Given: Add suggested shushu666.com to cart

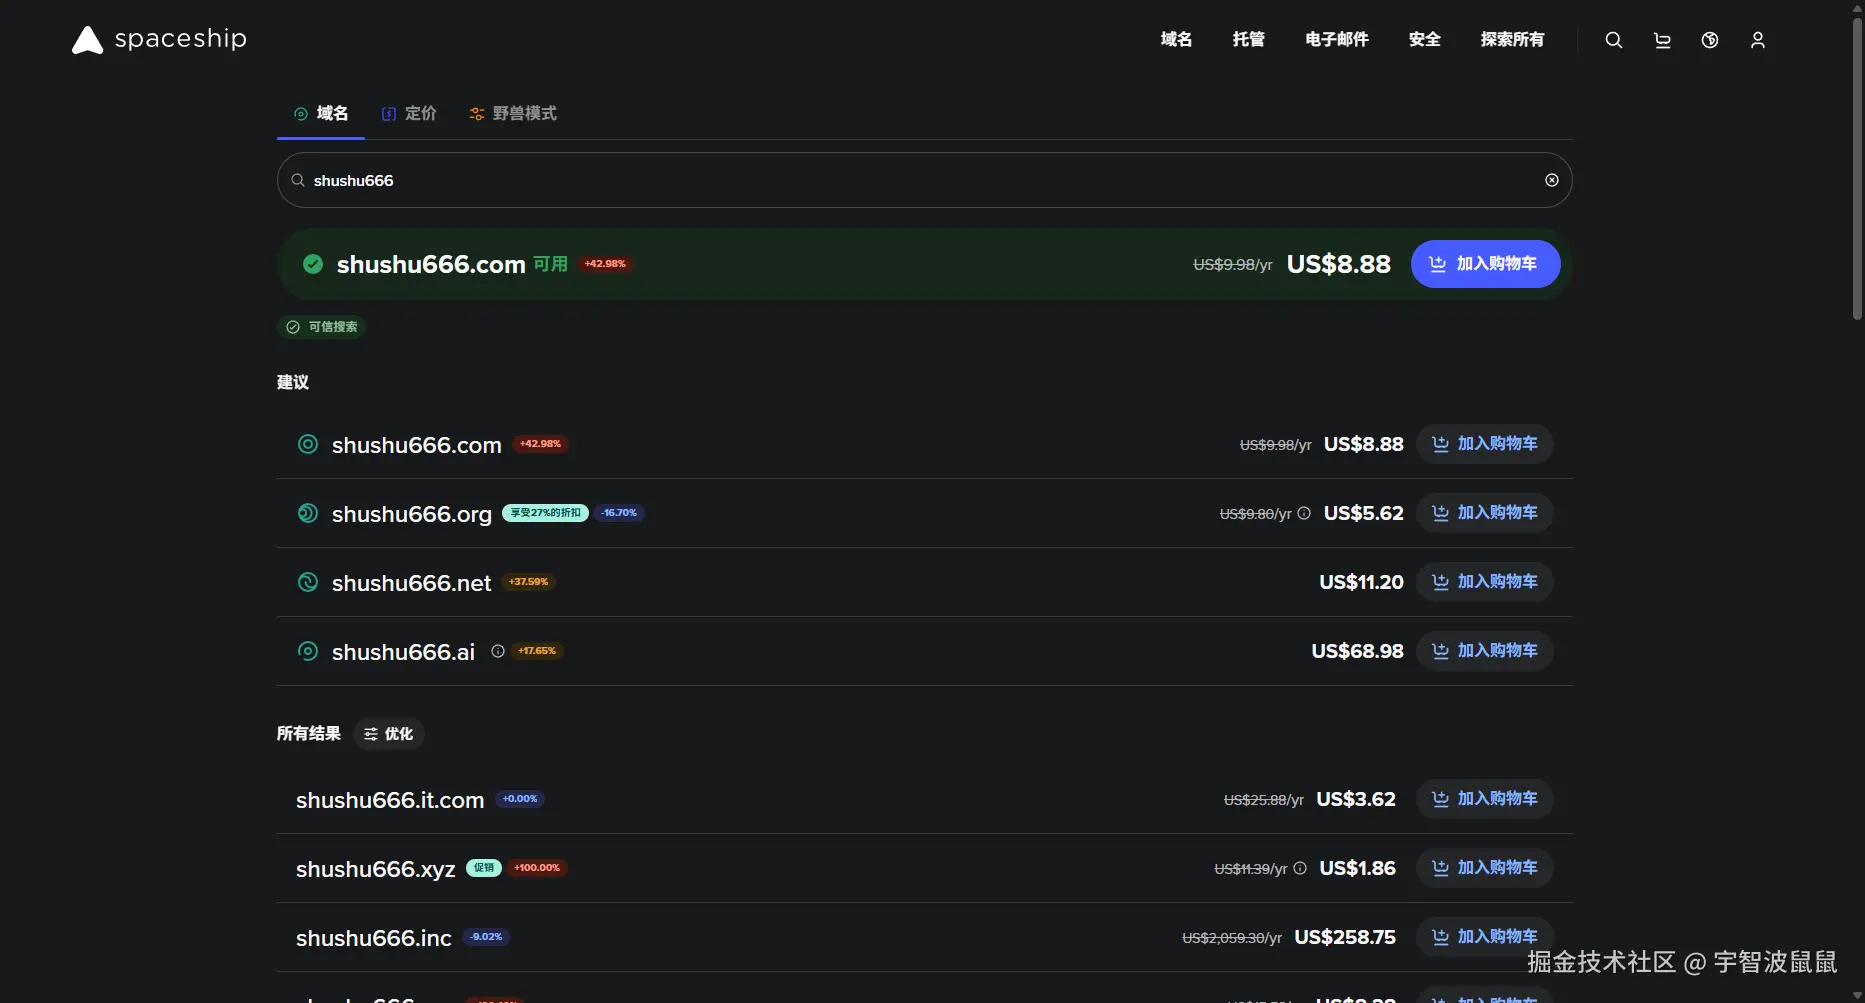Looking at the screenshot, I should click(1484, 444).
